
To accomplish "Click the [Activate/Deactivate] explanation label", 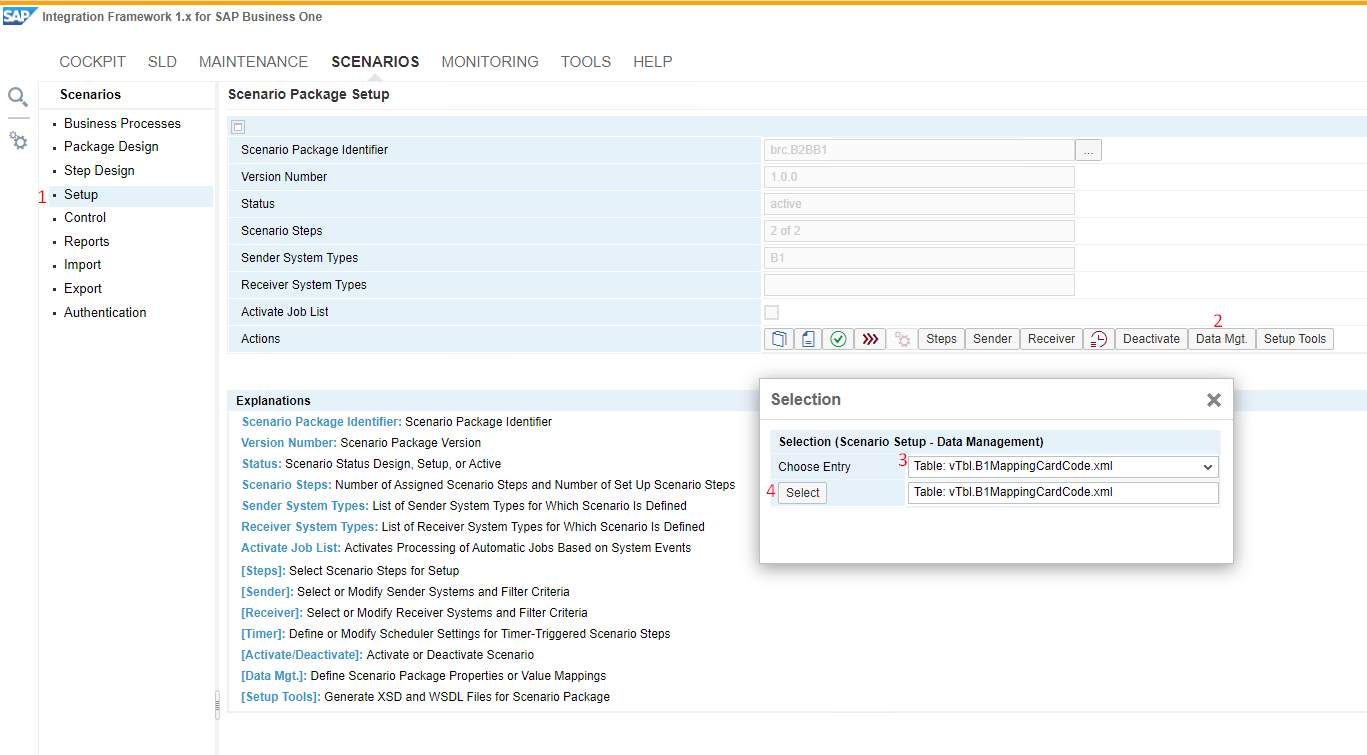I will point(302,655).
